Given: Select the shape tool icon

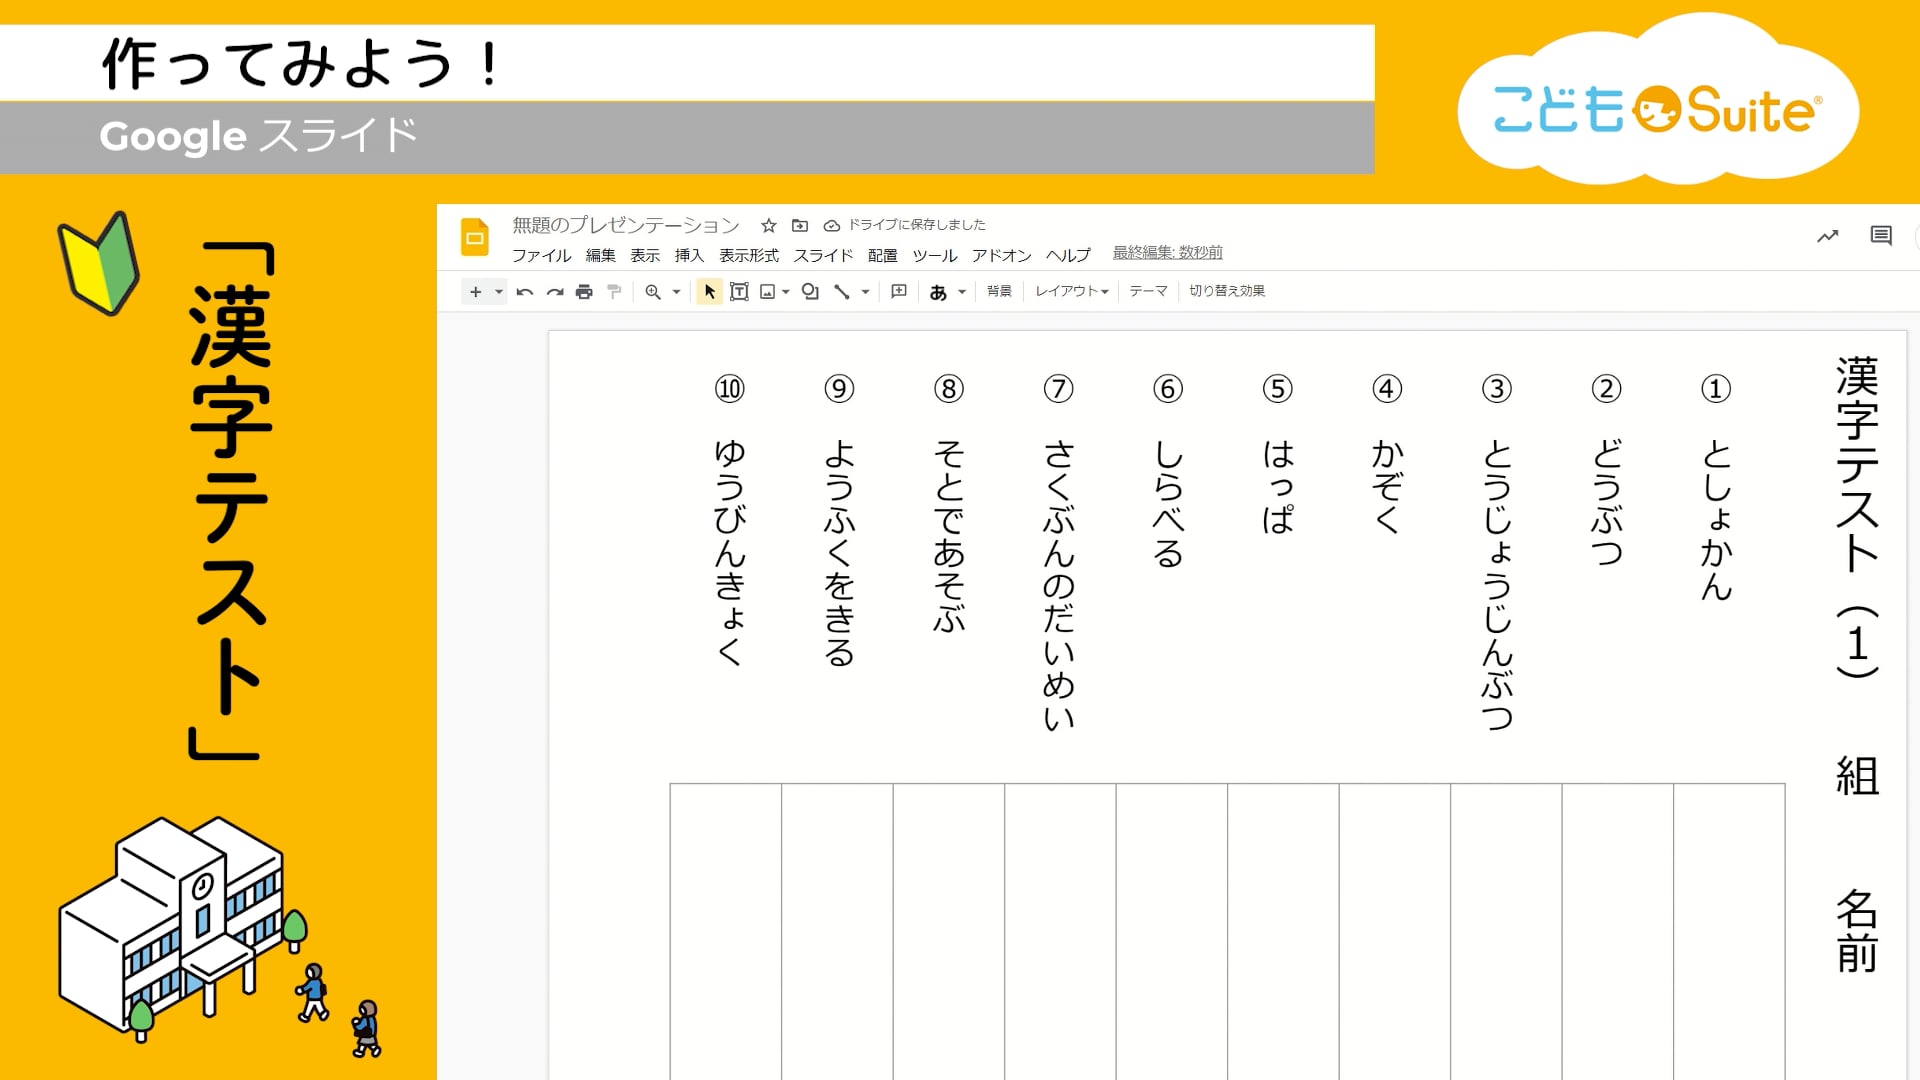Looking at the screenshot, I should (x=810, y=292).
